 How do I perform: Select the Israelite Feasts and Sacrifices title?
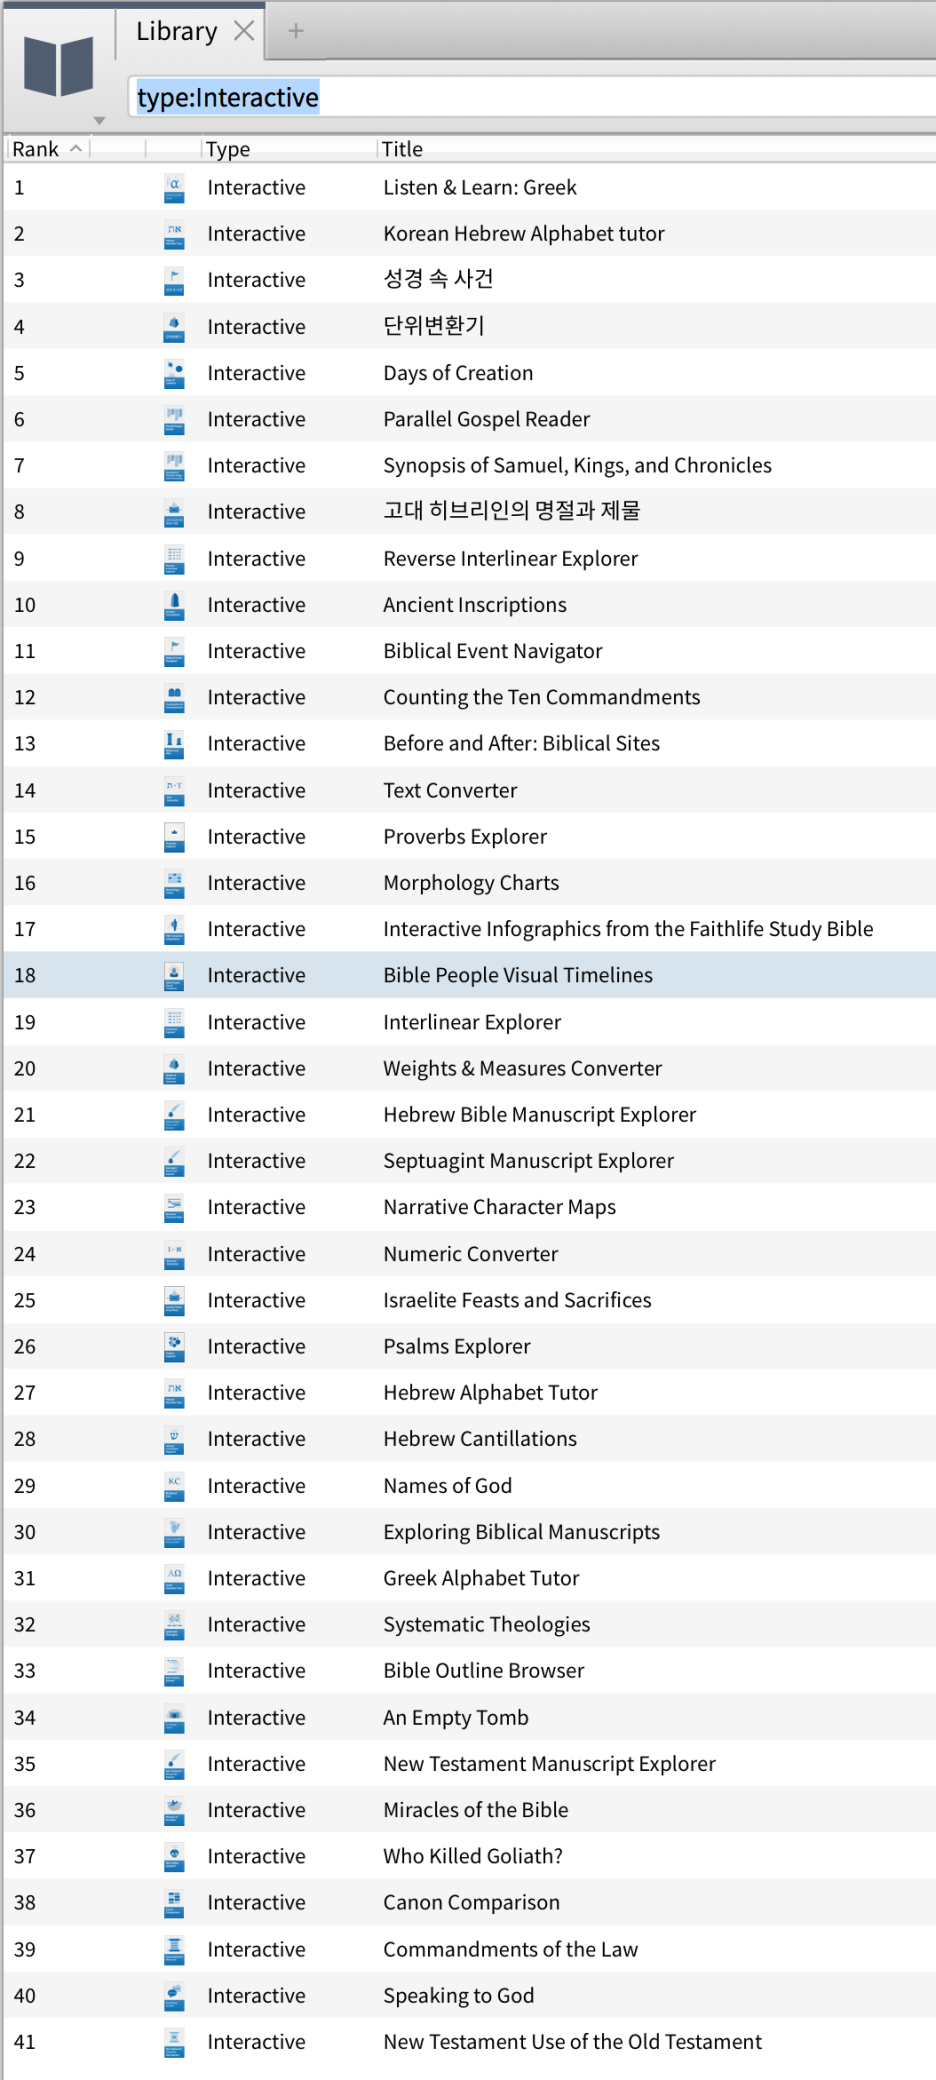tap(517, 1300)
